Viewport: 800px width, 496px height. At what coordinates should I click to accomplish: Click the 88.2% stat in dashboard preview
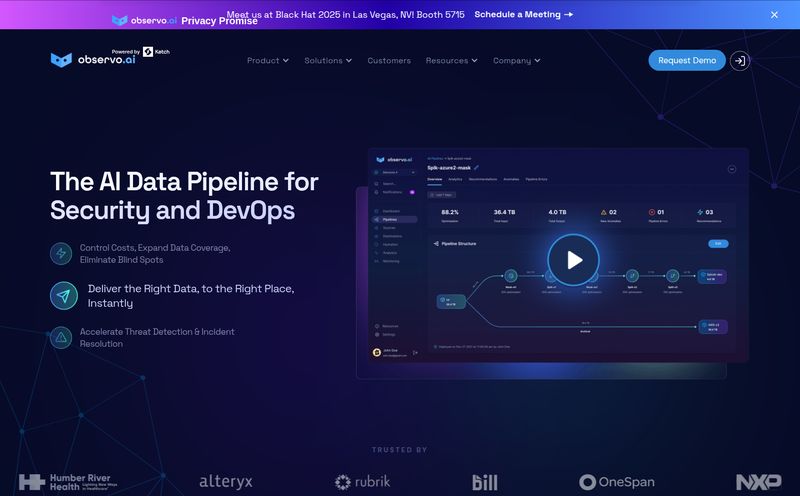point(450,212)
